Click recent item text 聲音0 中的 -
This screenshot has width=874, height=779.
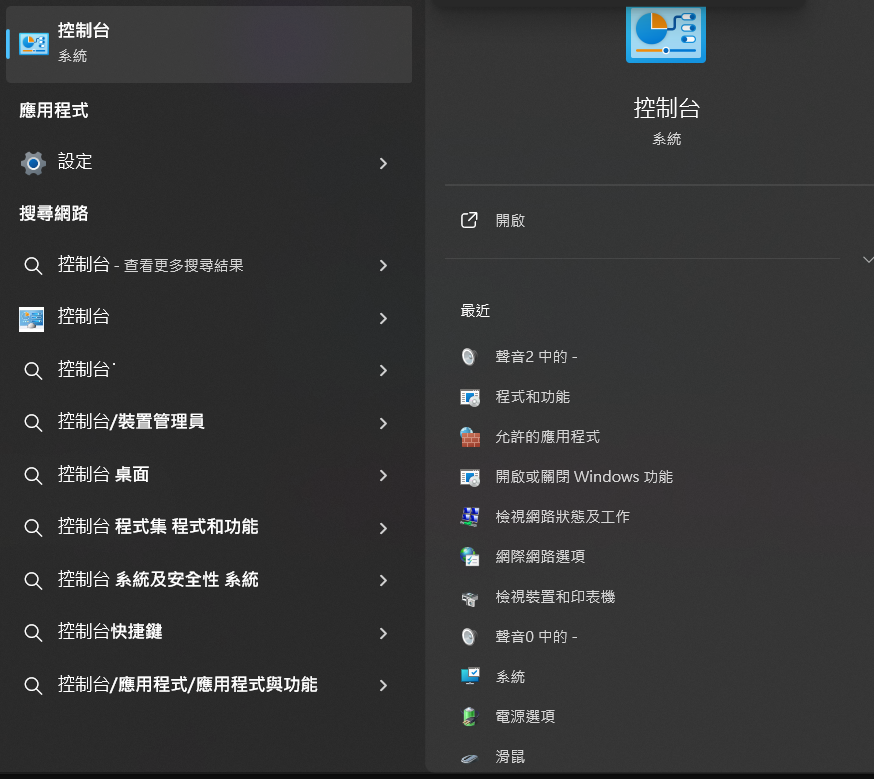536,636
